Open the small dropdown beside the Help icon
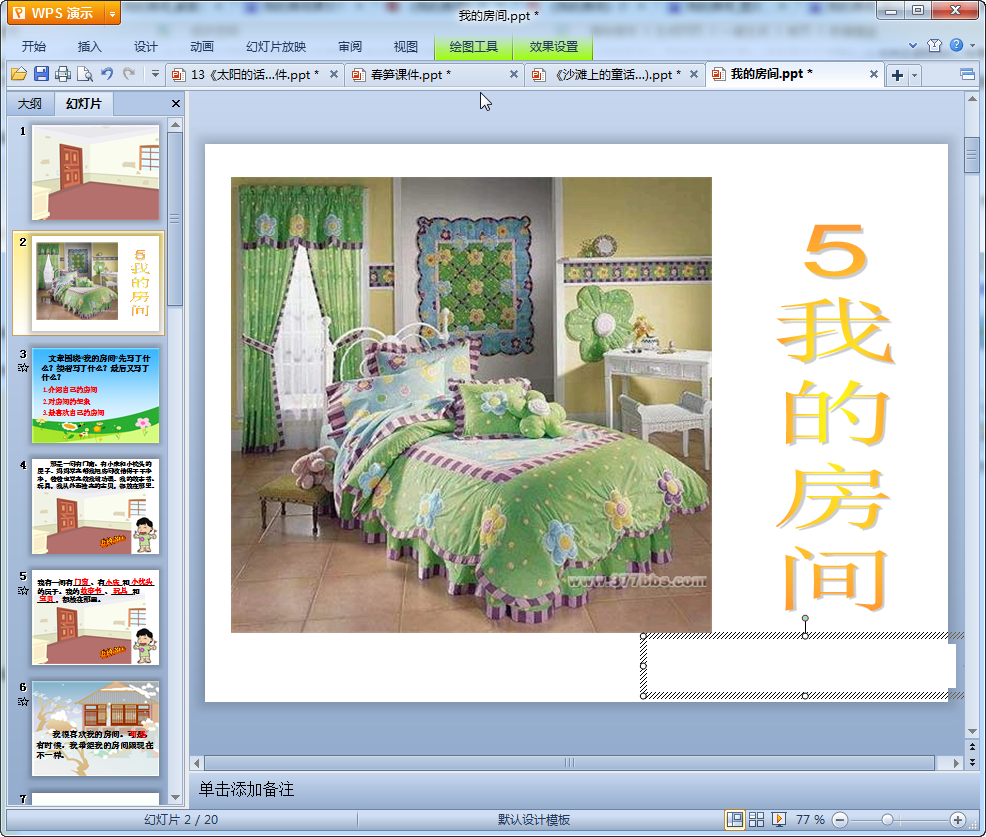Screen dimensions: 986x837 tap(973, 45)
